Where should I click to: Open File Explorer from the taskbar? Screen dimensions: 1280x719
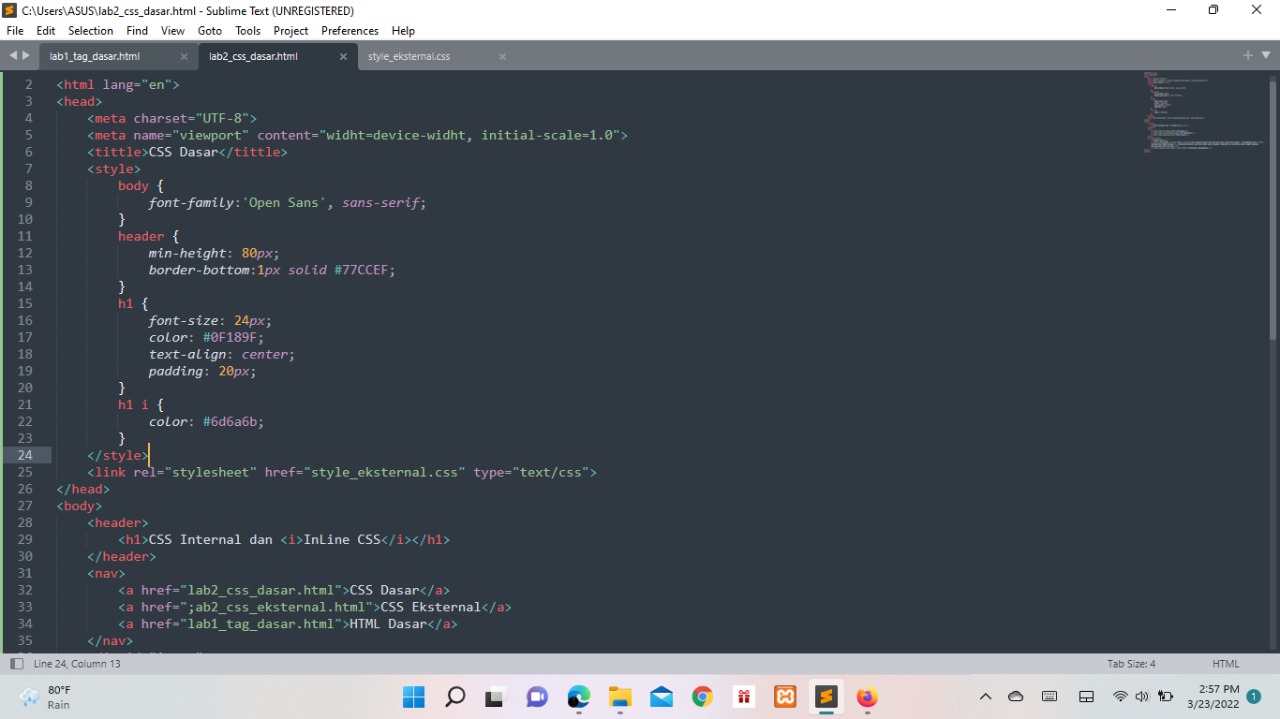click(x=620, y=697)
